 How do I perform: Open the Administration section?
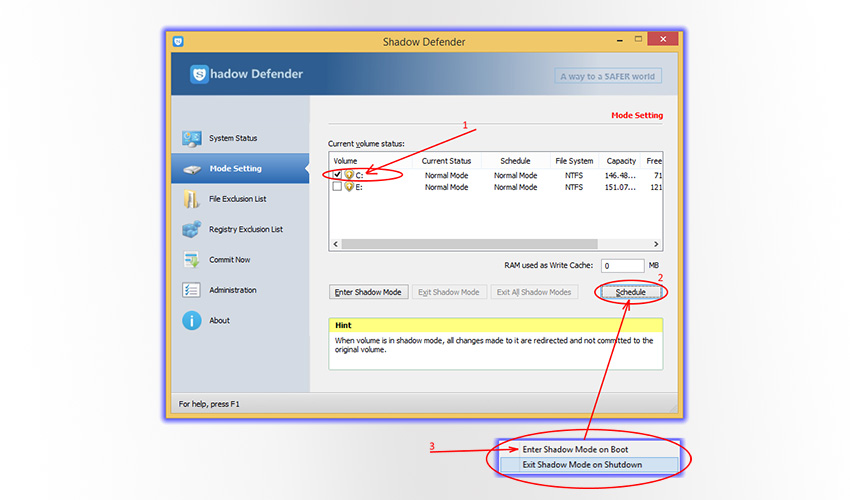tap(240, 290)
